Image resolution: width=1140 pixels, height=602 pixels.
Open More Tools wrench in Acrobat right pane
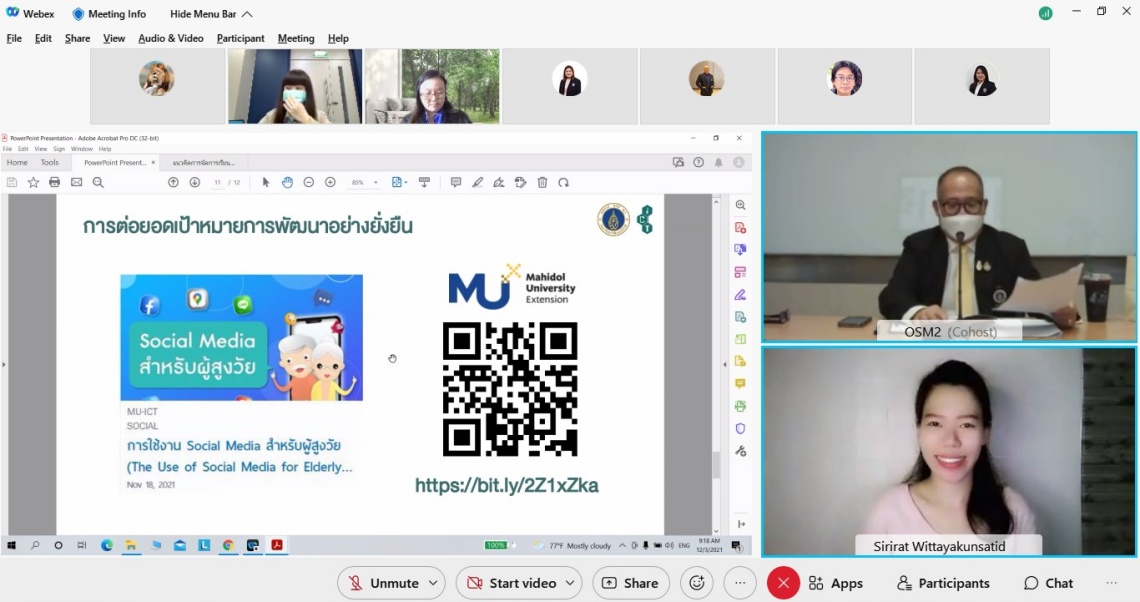(x=740, y=451)
